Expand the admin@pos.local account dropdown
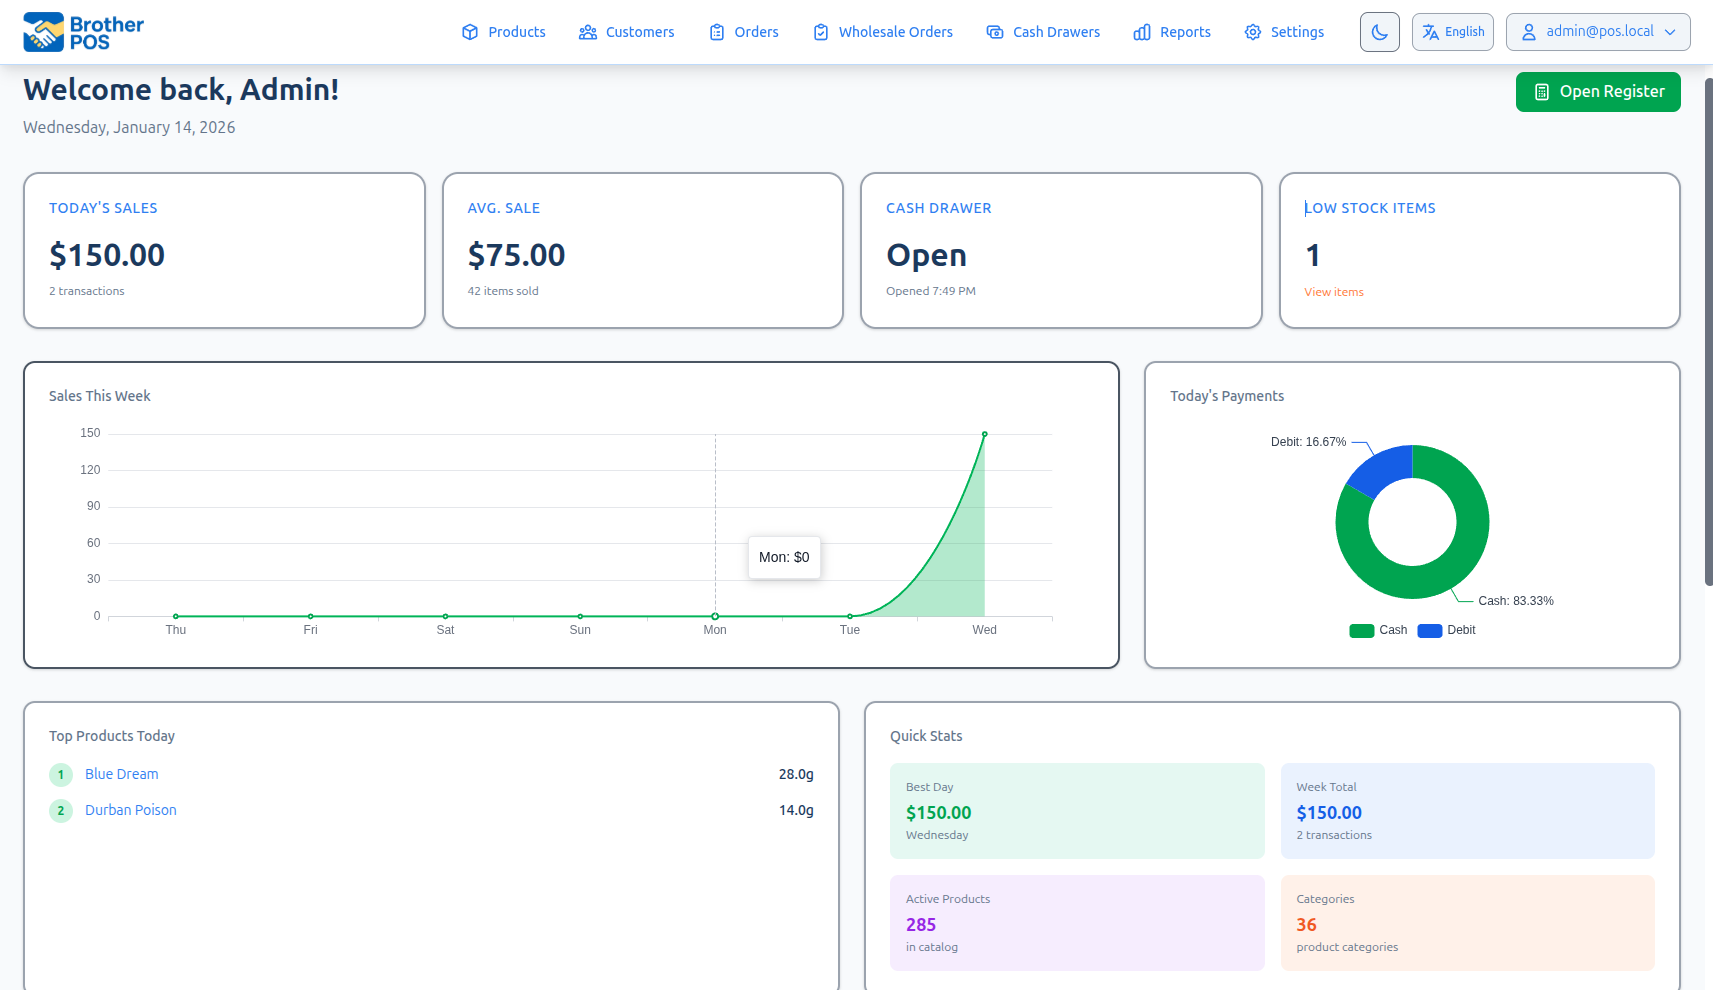The image size is (1713, 990). tap(1597, 31)
